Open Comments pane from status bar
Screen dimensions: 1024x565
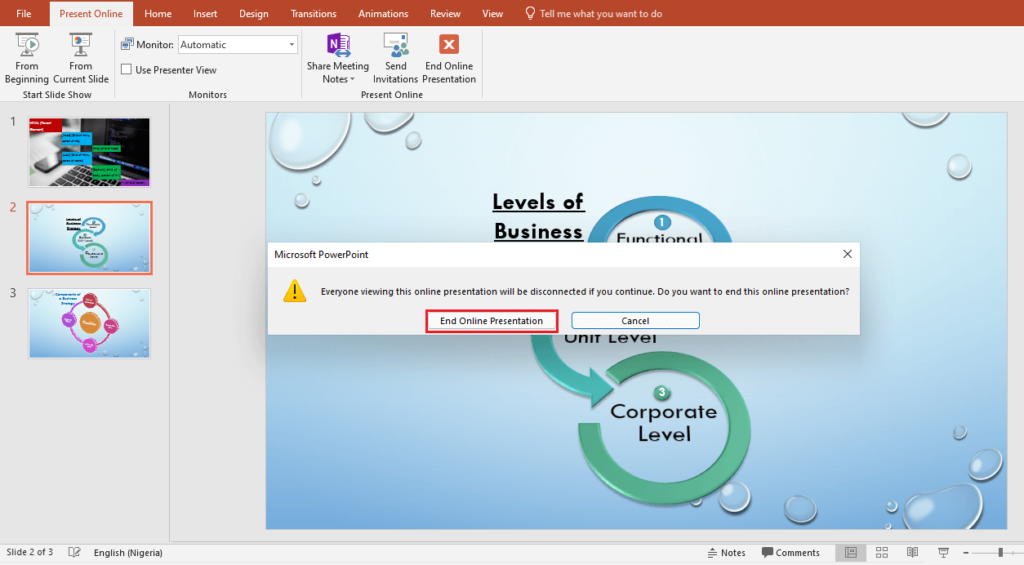[791, 553]
